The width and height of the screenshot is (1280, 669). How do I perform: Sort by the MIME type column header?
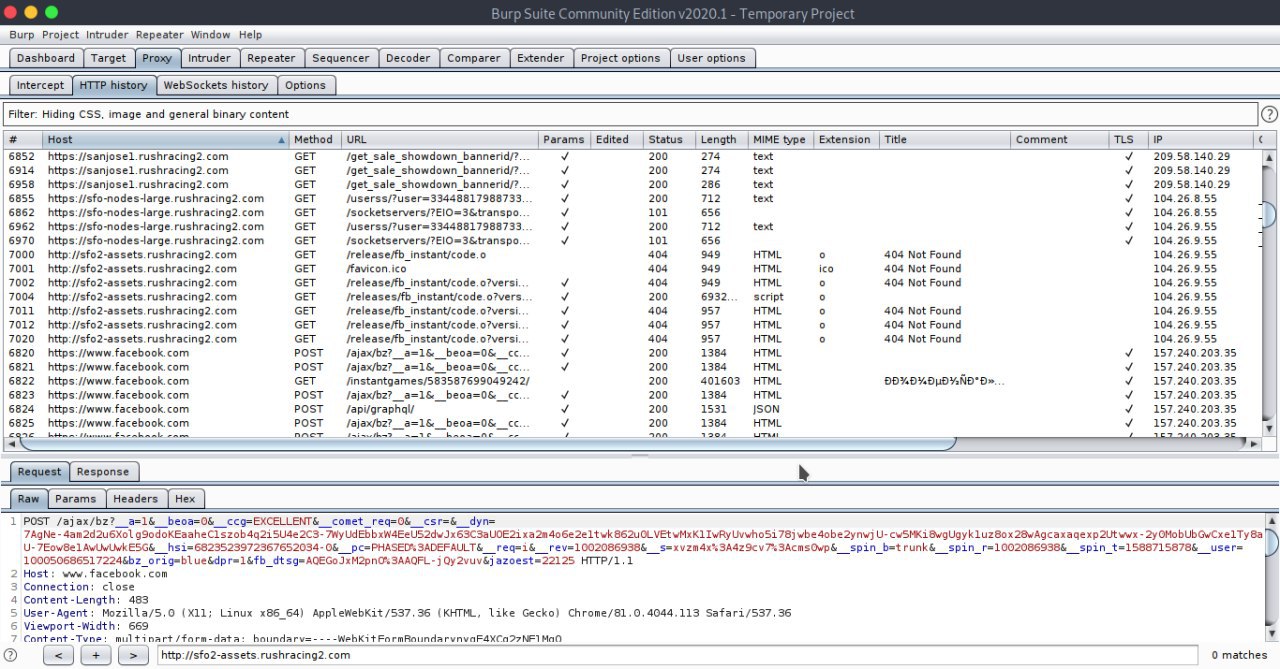780,140
